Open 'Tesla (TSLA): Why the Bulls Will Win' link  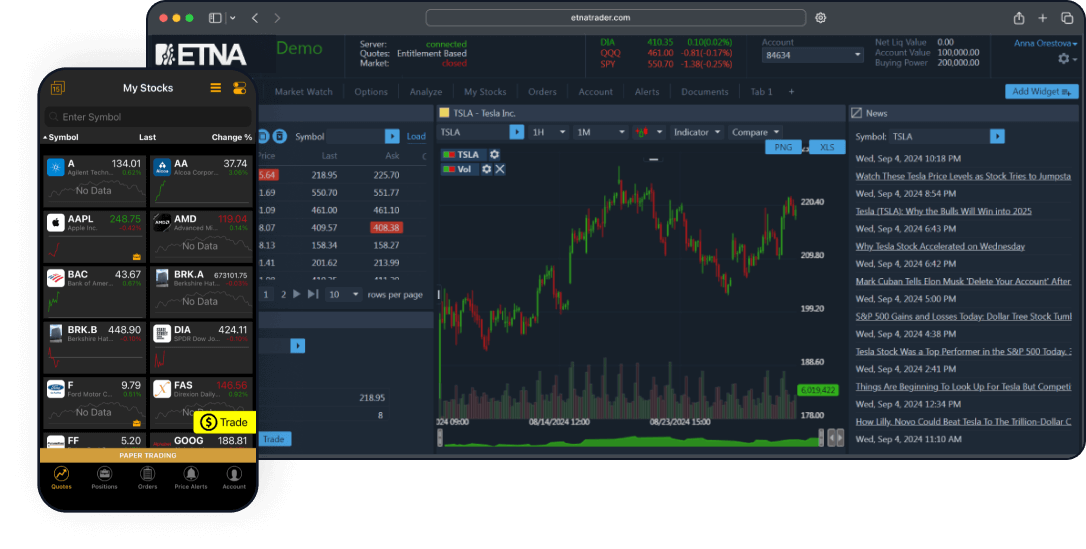coord(943,211)
